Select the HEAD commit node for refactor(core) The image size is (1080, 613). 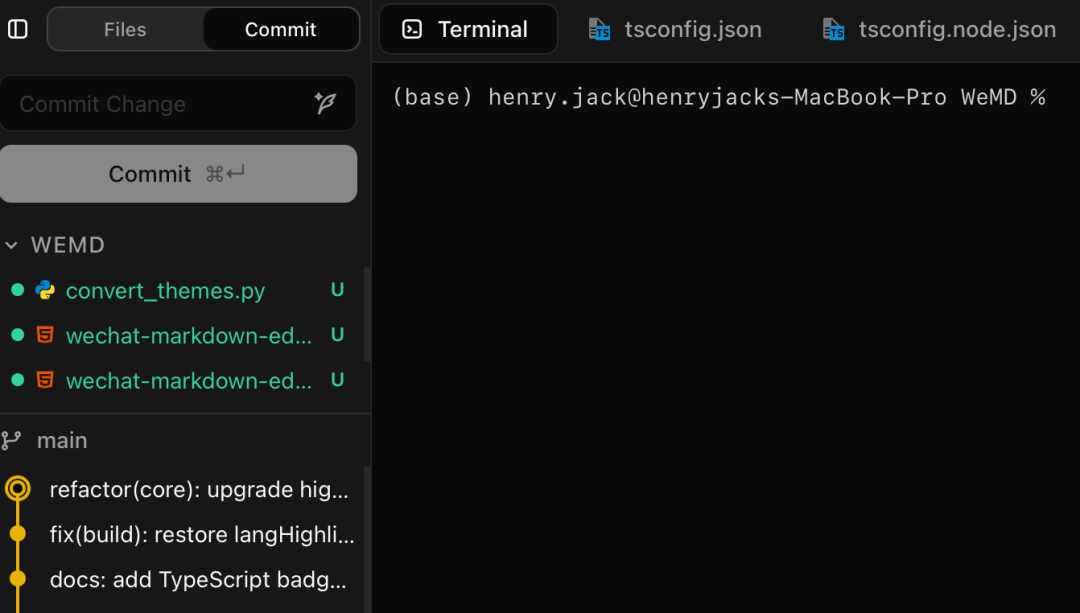pyautogui.click(x=17, y=488)
